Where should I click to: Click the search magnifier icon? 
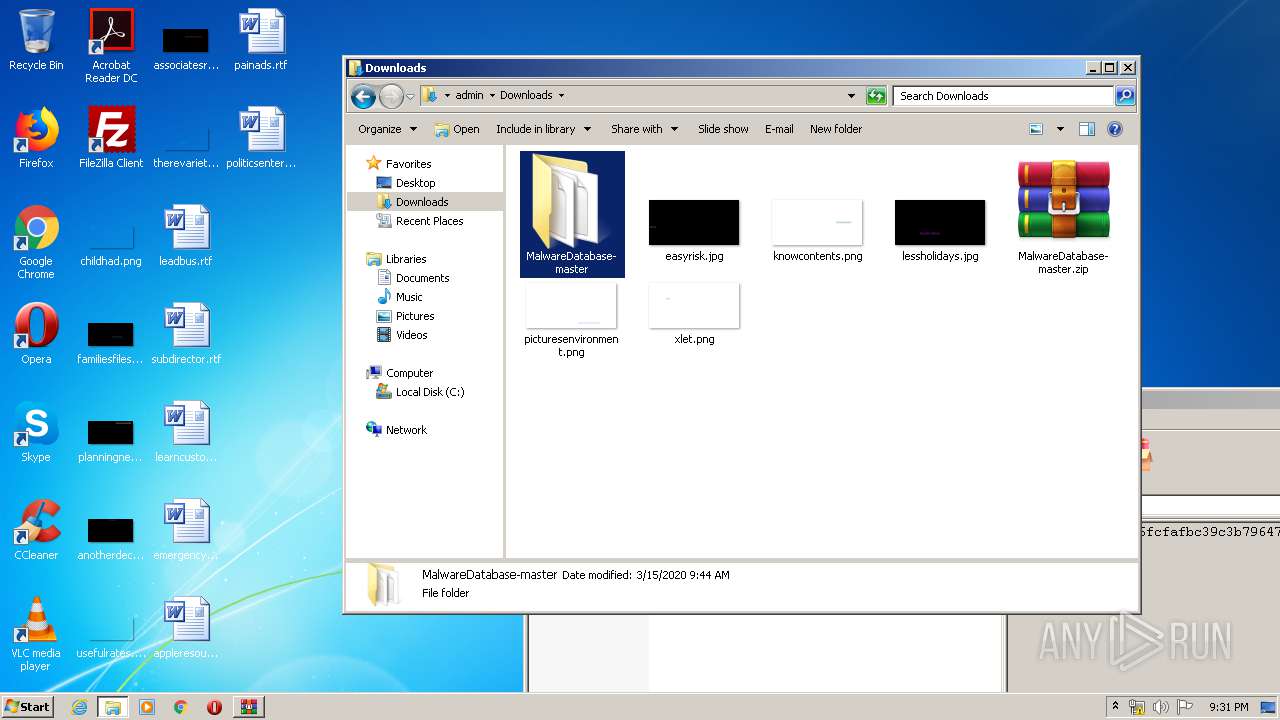[1125, 96]
